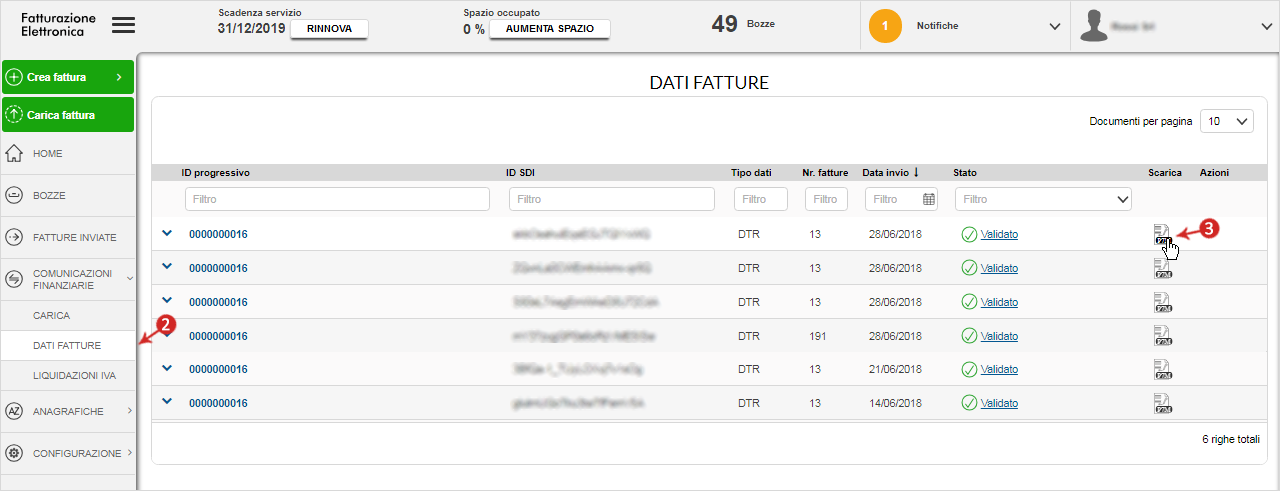Click the ANAGRAFICHE AZ icon

(x=14, y=411)
